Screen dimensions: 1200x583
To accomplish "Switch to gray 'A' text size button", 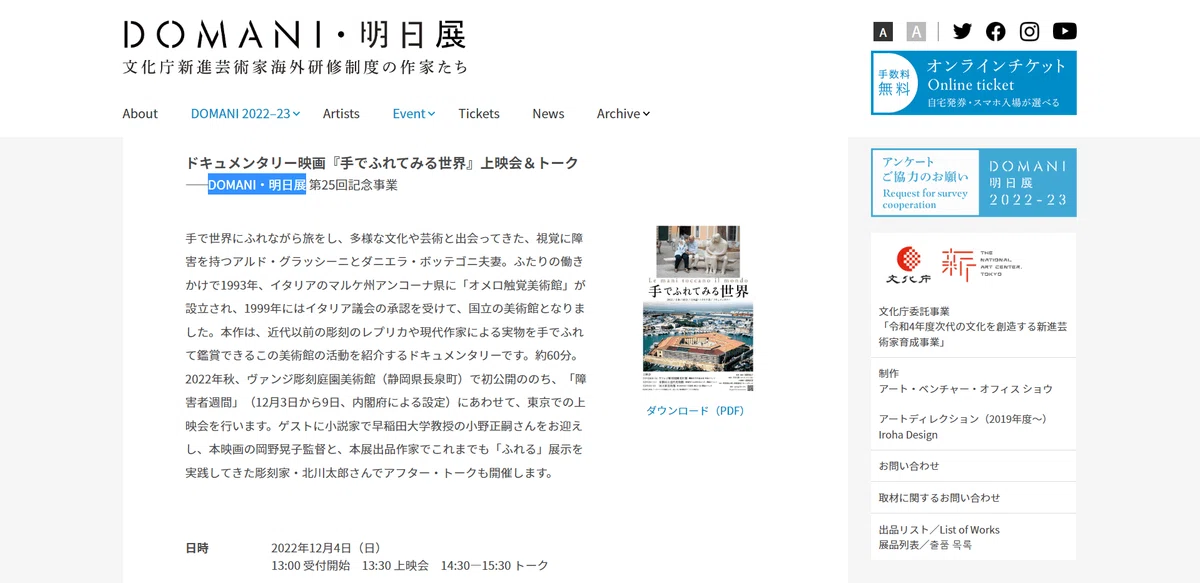I will click(x=916, y=31).
